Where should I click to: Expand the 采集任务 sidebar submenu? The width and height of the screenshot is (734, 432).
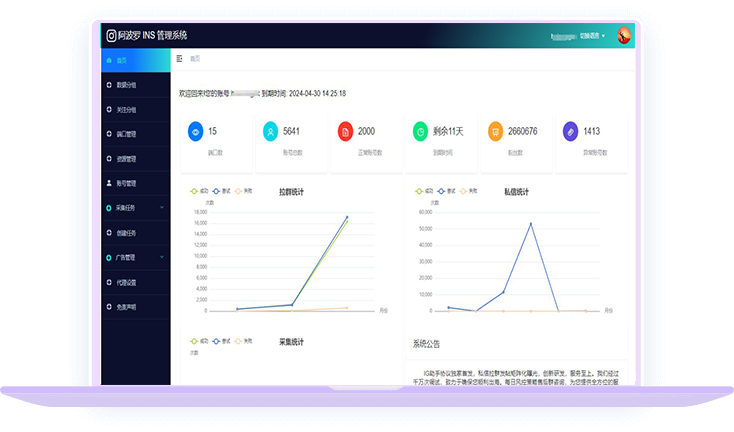(x=132, y=208)
